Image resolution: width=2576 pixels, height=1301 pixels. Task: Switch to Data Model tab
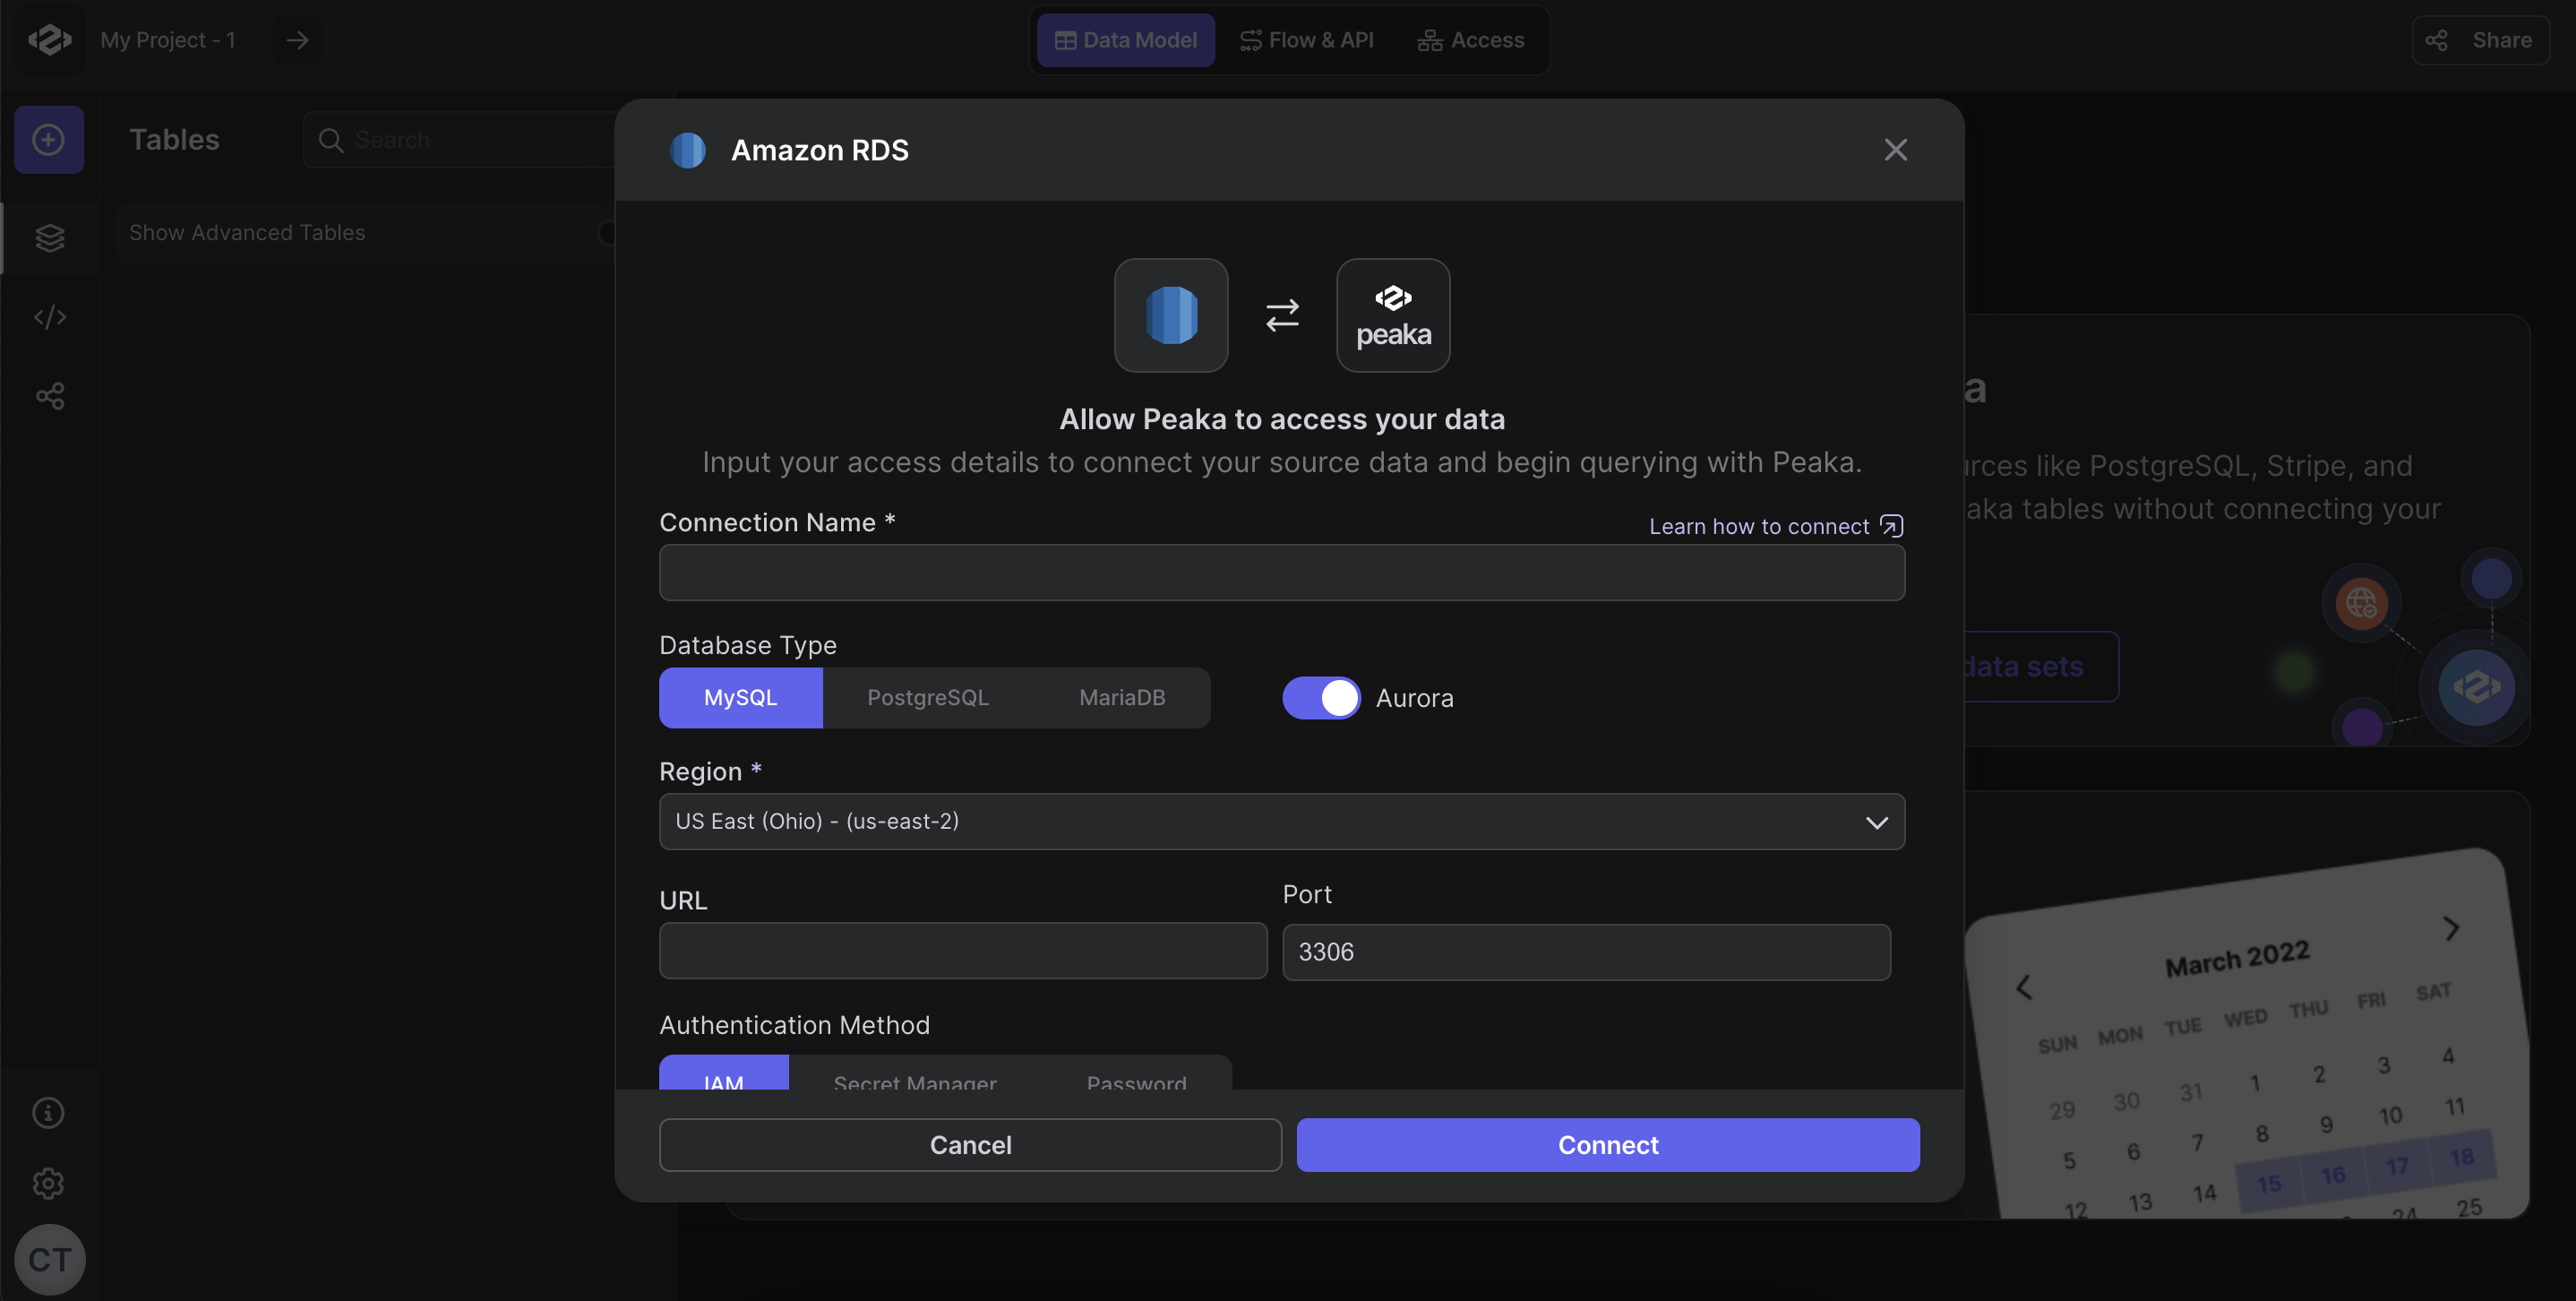(1125, 40)
